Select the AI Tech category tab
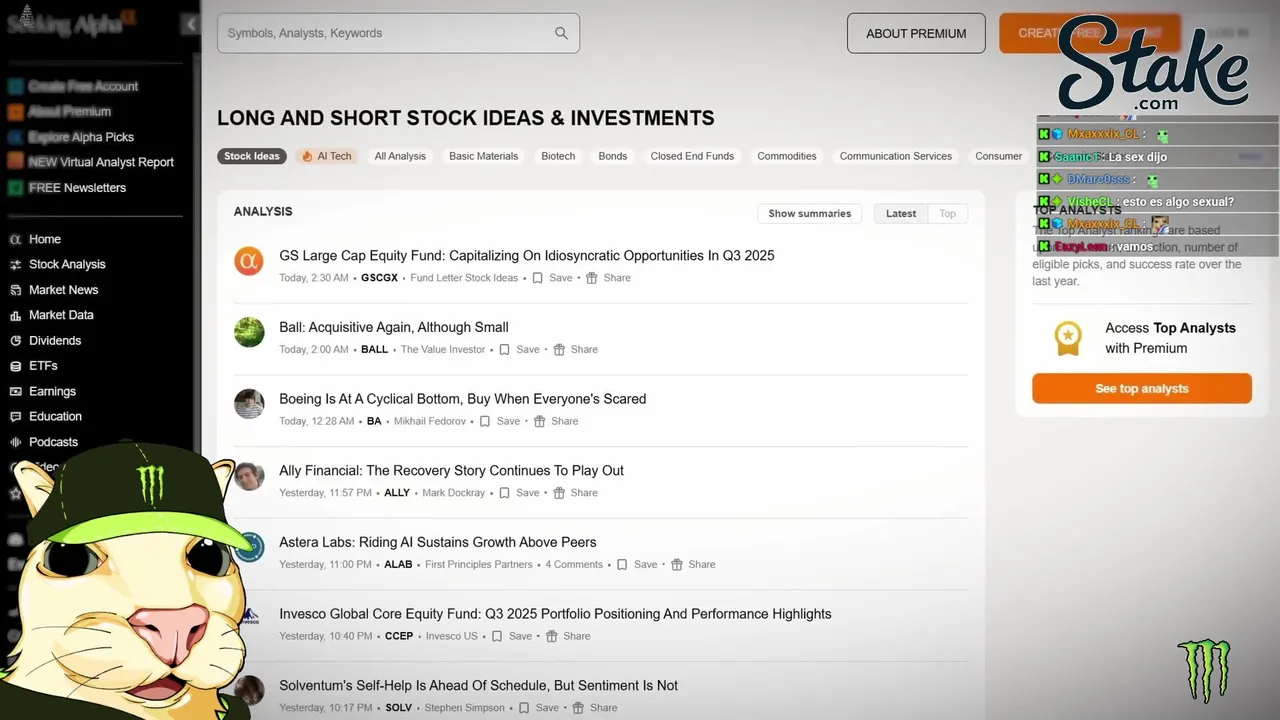This screenshot has width=1280, height=720. (326, 156)
